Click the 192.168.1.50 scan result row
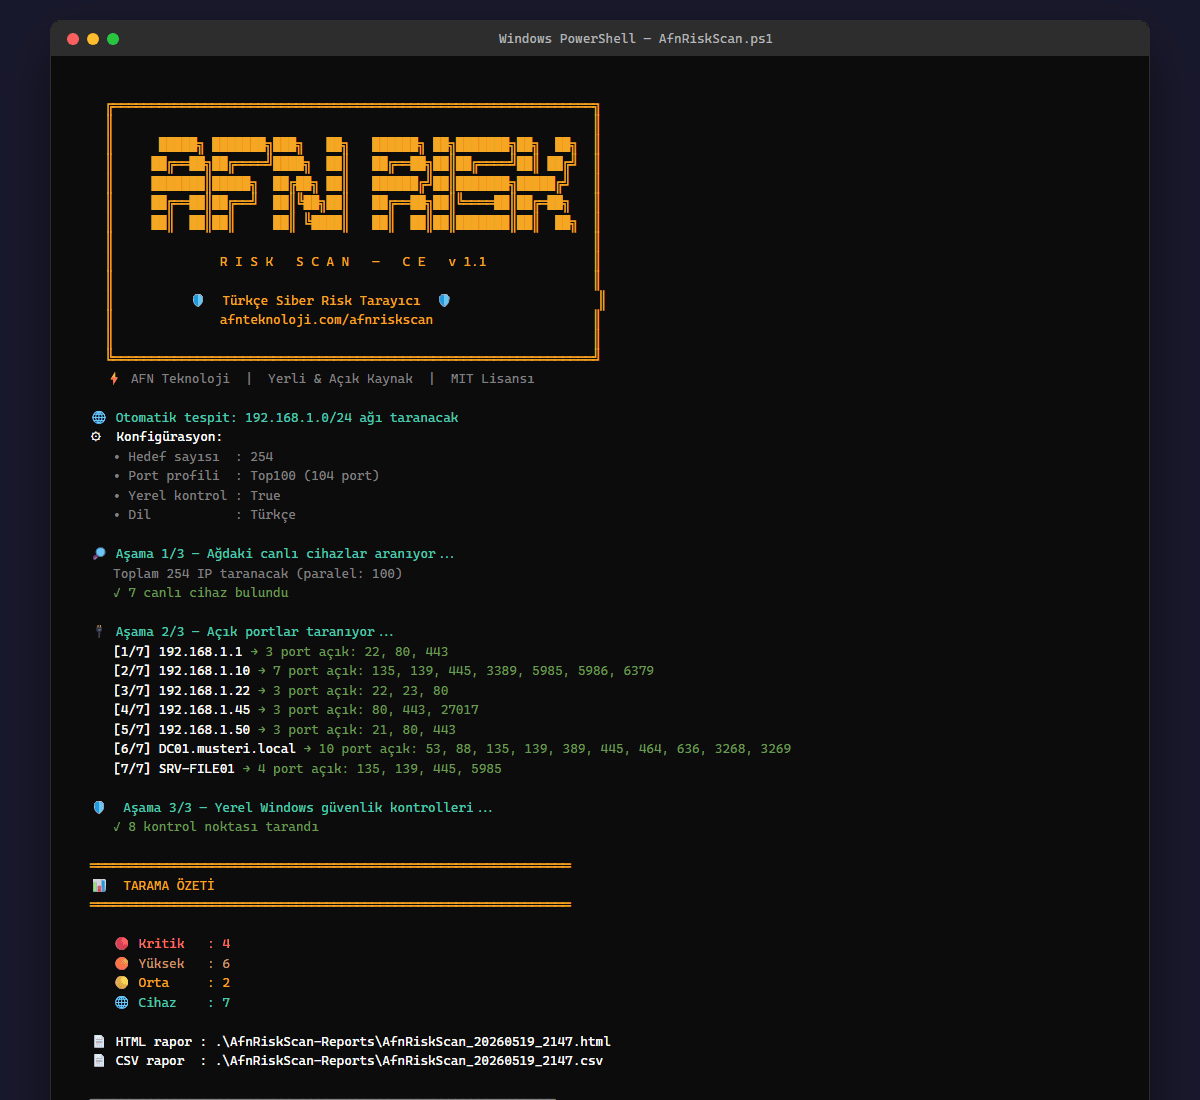The width and height of the screenshot is (1200, 1100). click(285, 730)
